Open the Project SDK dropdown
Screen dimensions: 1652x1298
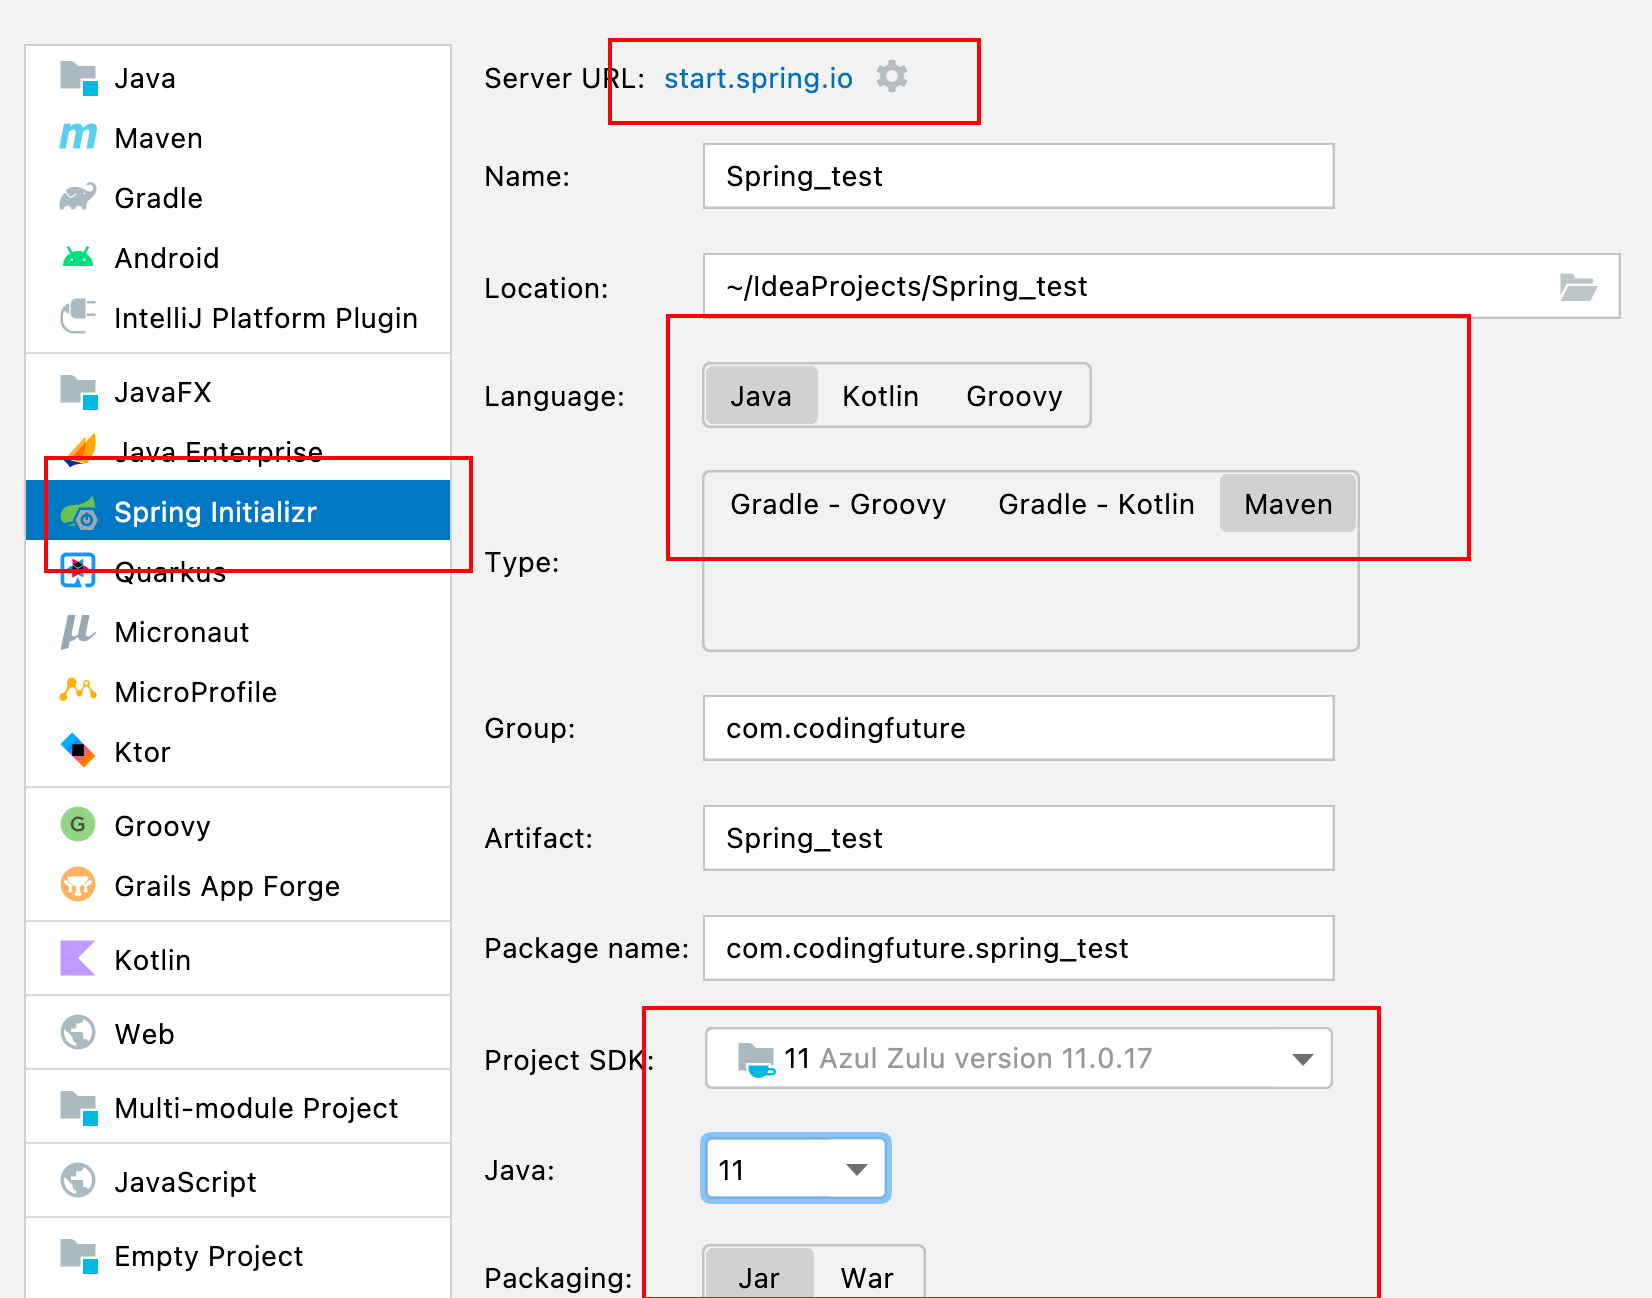pyautogui.click(x=1019, y=1058)
